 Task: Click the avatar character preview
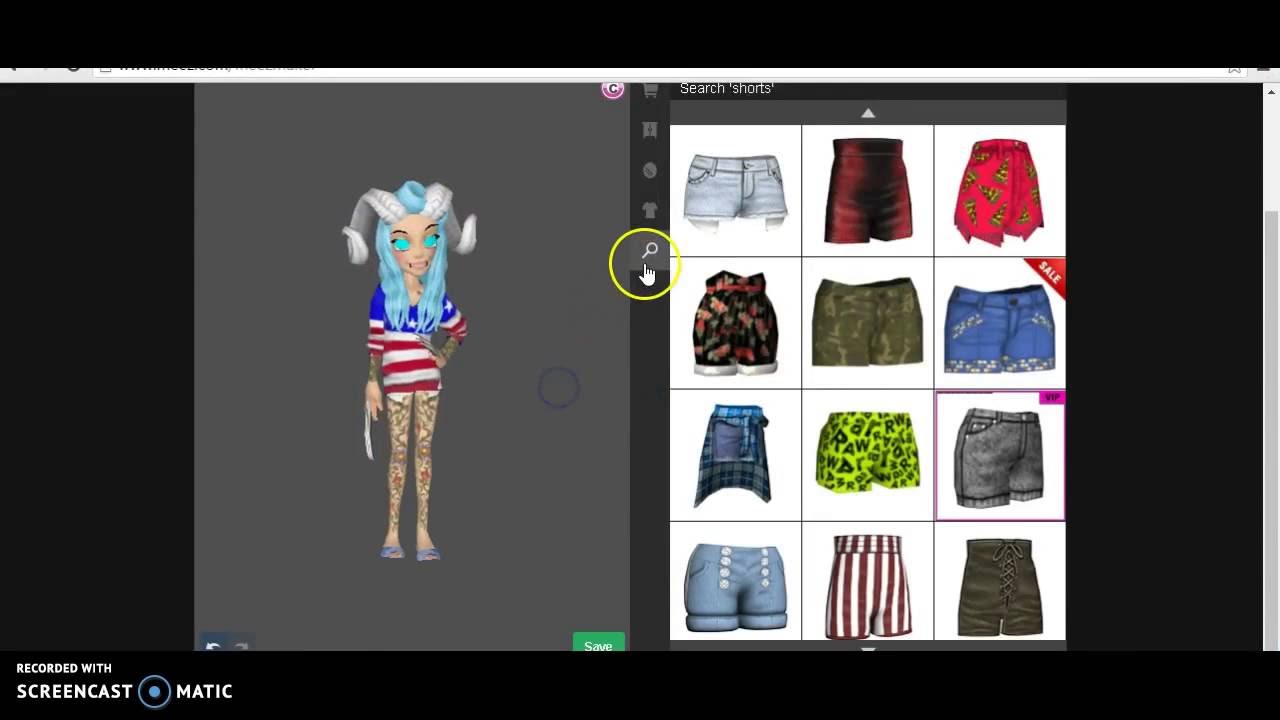coord(410,370)
